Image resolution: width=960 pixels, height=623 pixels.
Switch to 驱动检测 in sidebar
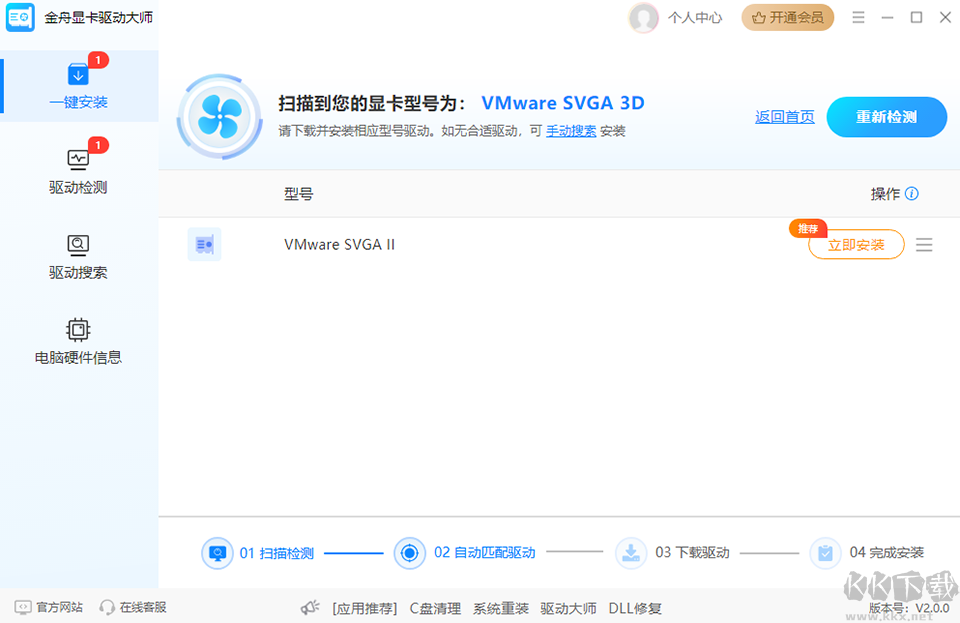coord(79,171)
